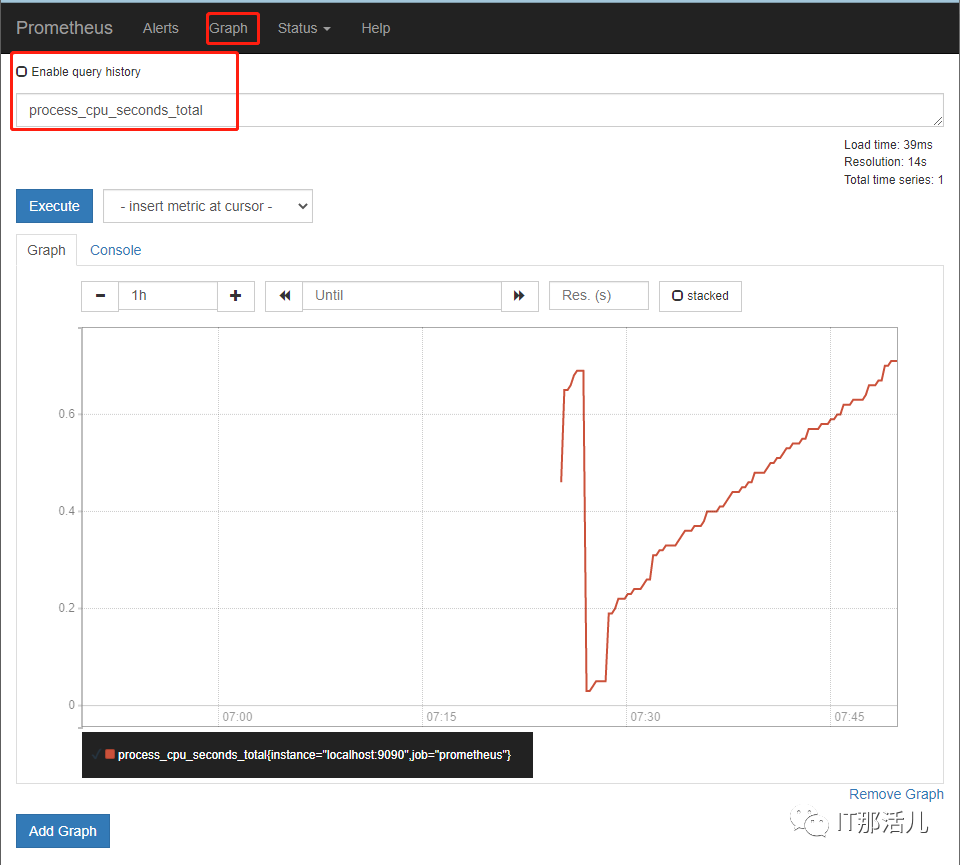
Task: Click the Res. (s) resolution field
Action: 599,296
